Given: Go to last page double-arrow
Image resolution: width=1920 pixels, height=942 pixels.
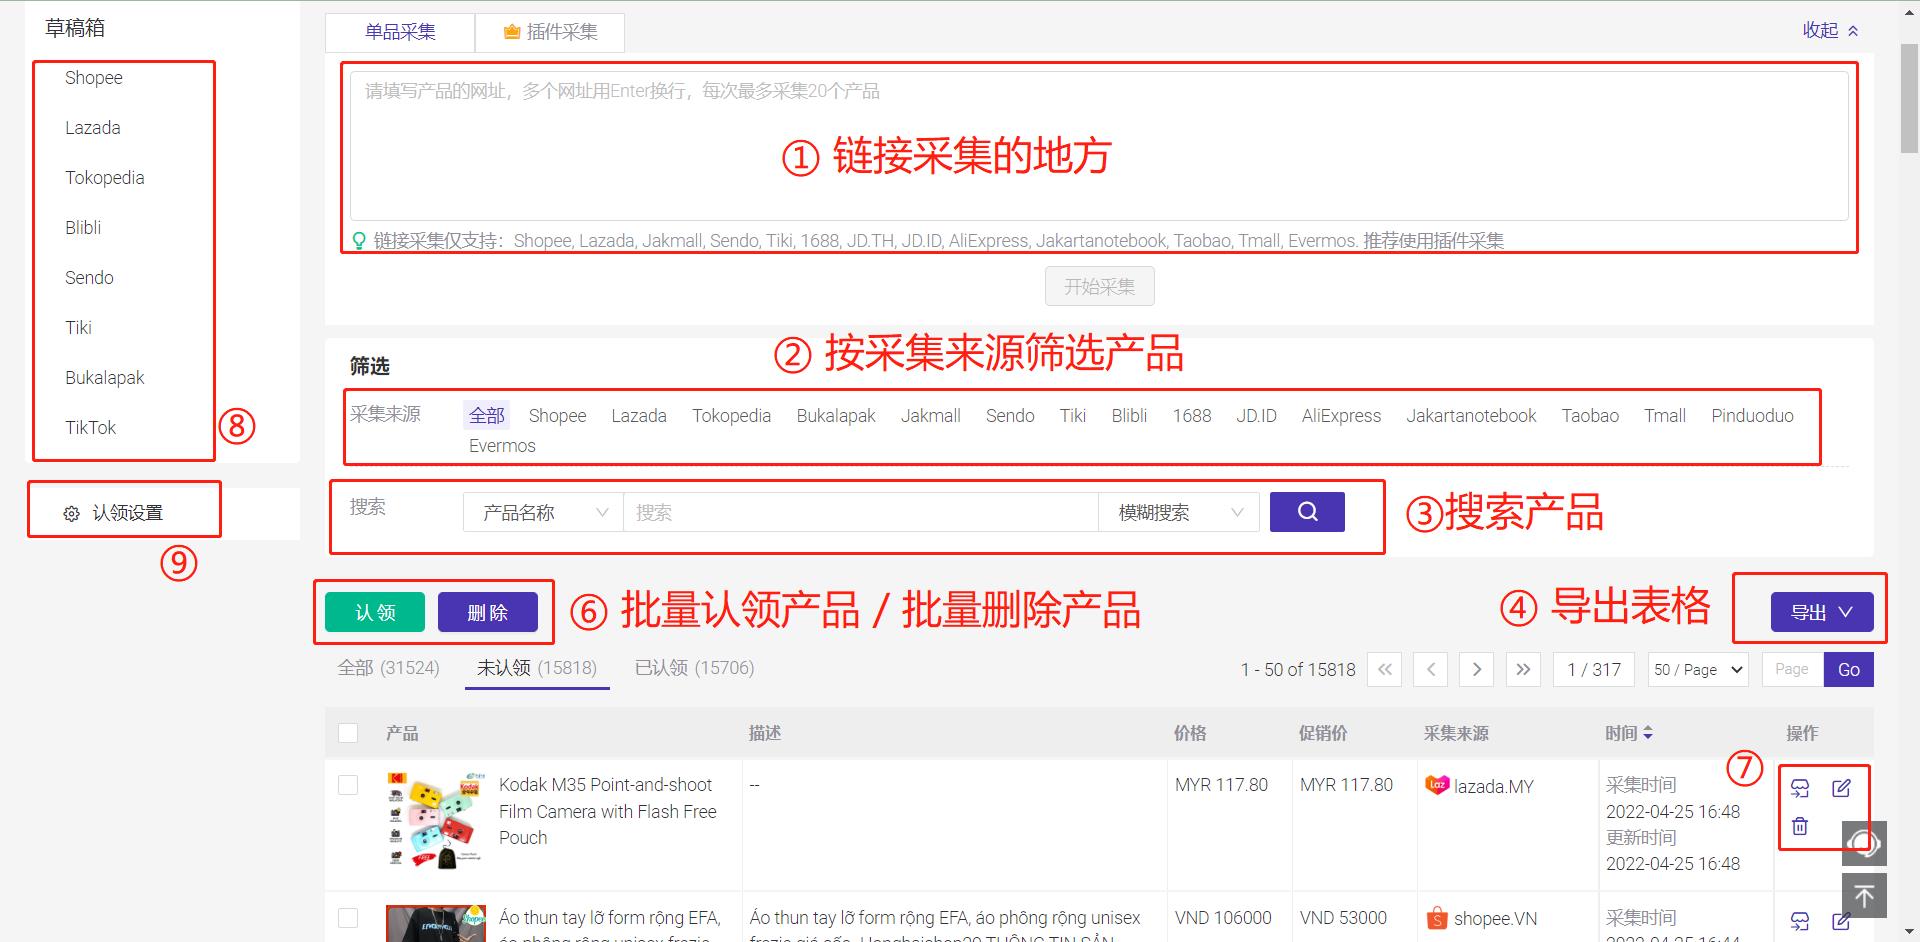Looking at the screenshot, I should [x=1523, y=669].
